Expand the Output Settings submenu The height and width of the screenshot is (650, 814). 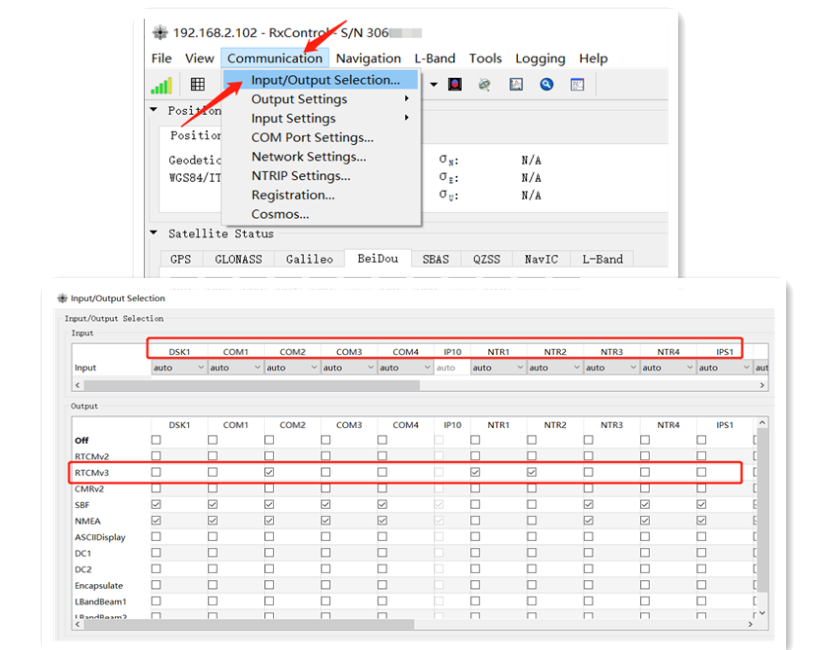pyautogui.click(x=321, y=99)
